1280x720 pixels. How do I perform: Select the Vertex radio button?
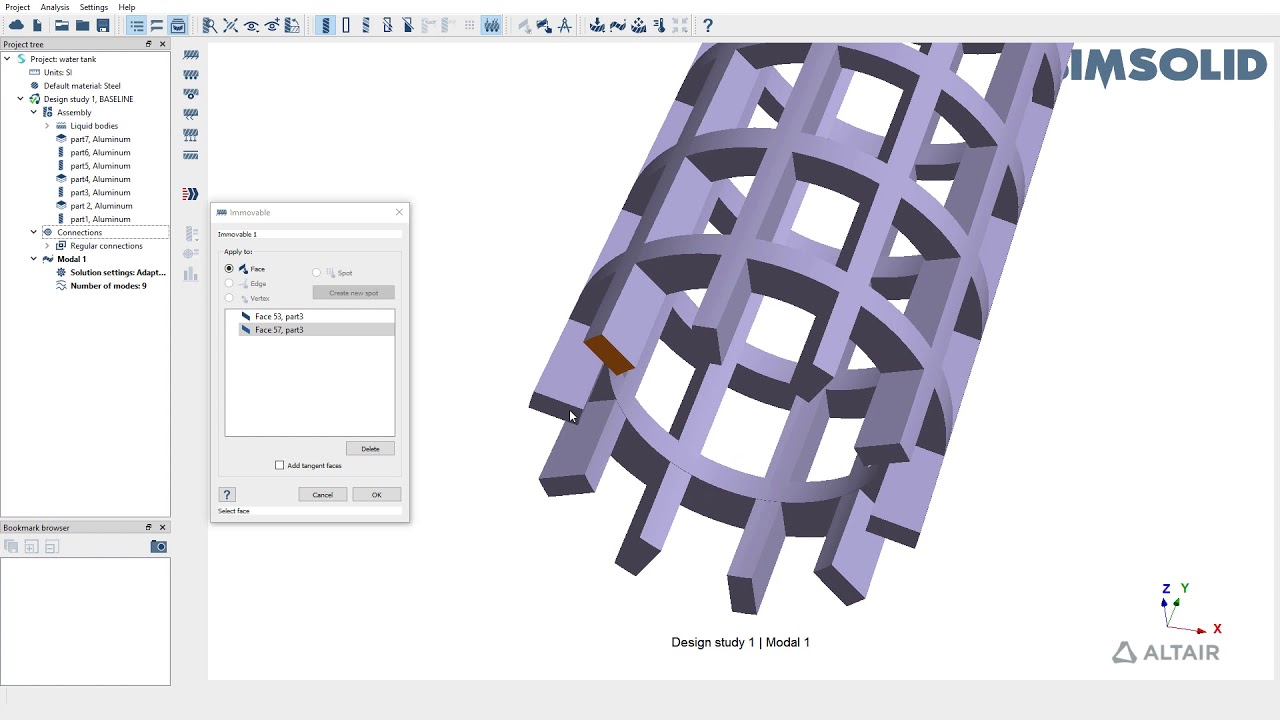click(x=229, y=298)
